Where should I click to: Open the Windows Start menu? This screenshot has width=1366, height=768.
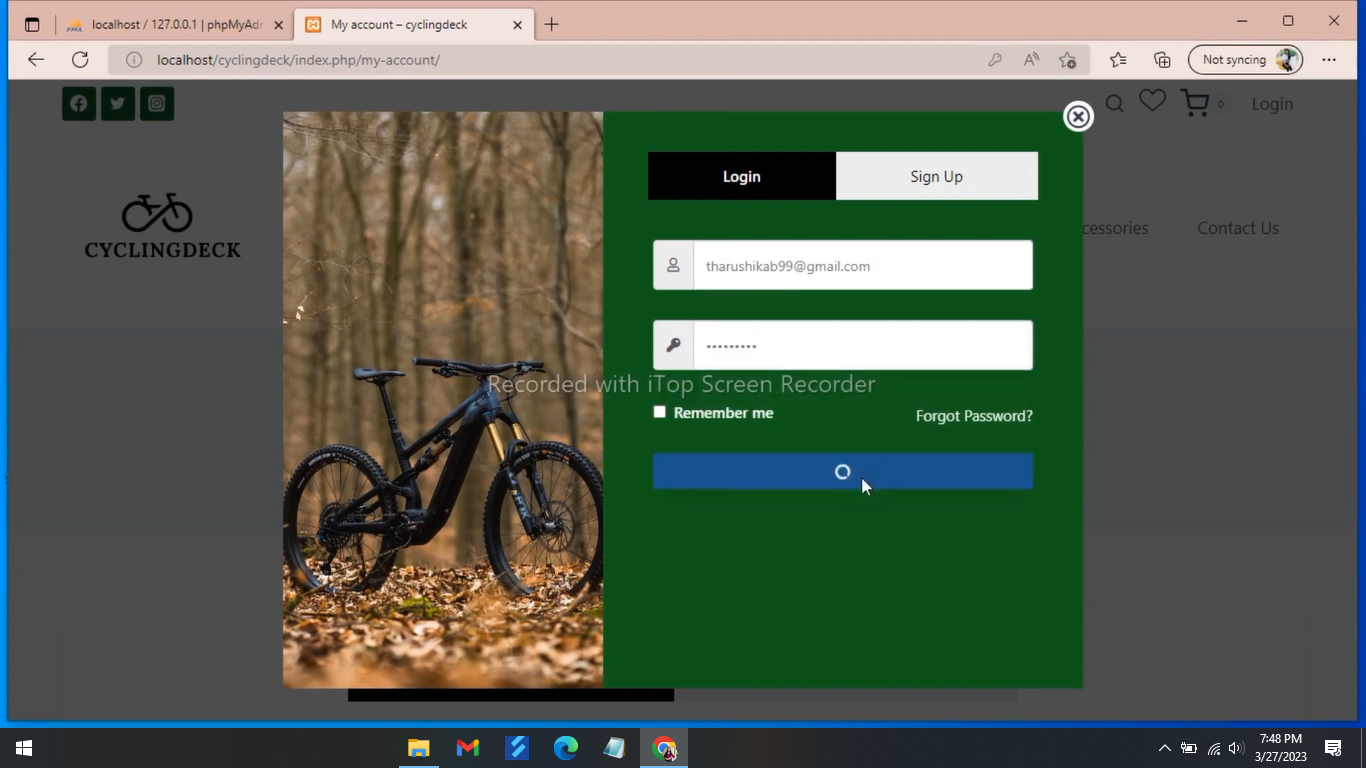click(24, 748)
